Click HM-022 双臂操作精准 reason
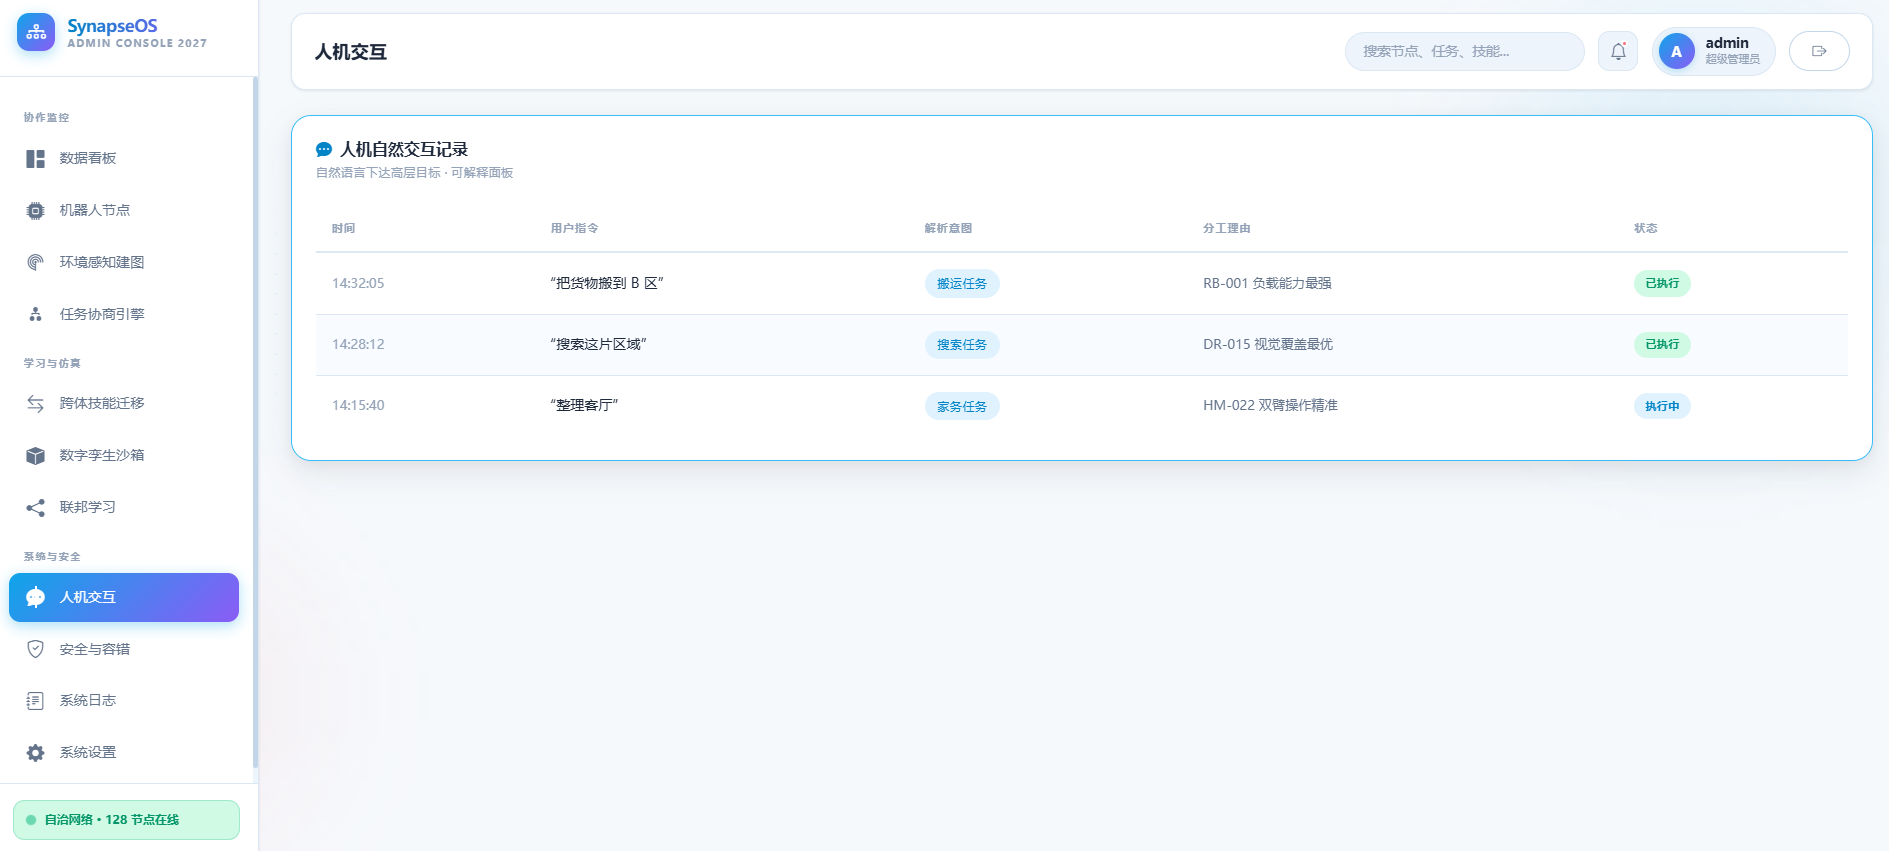The image size is (1889, 851). click(x=1270, y=405)
